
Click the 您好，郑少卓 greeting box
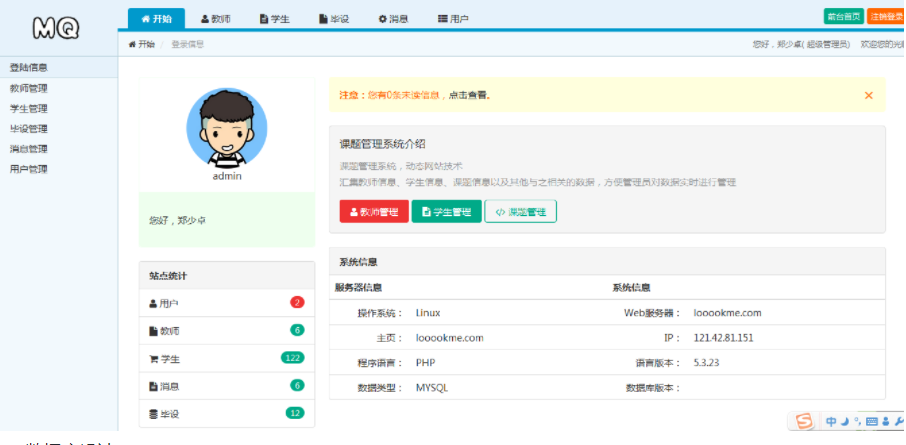[x=227, y=220]
